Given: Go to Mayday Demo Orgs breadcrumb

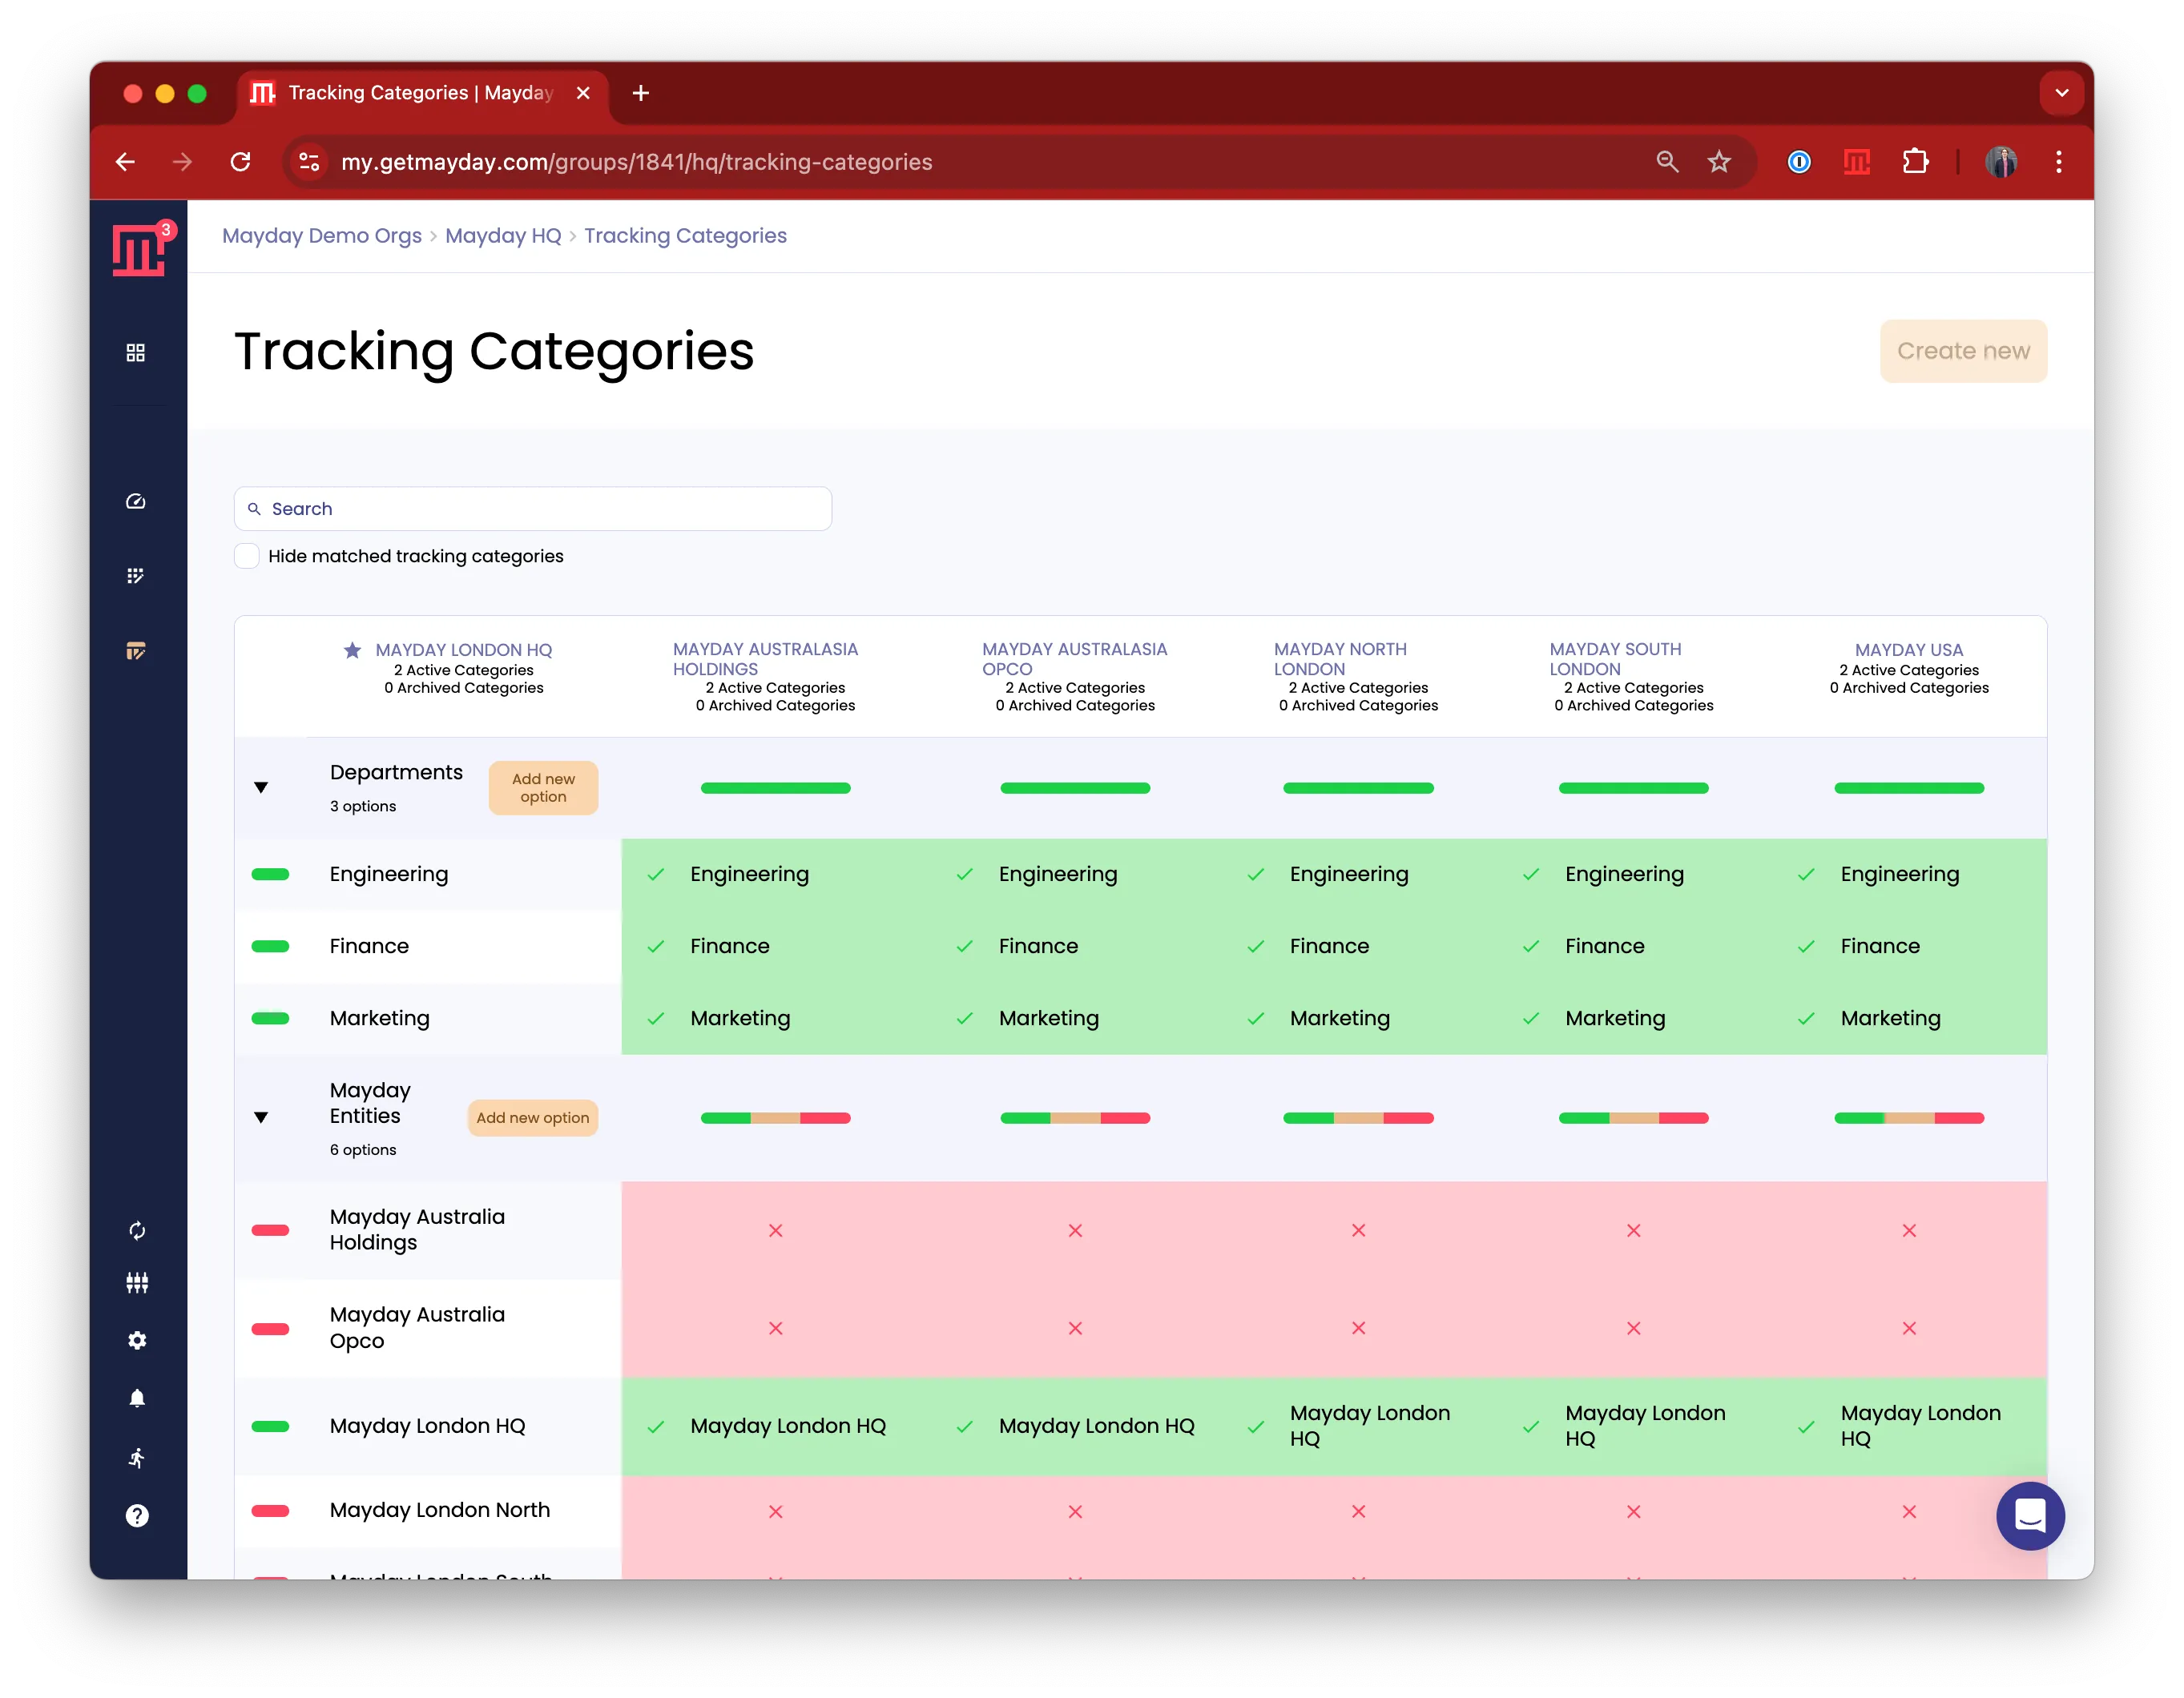Looking at the screenshot, I should (322, 236).
